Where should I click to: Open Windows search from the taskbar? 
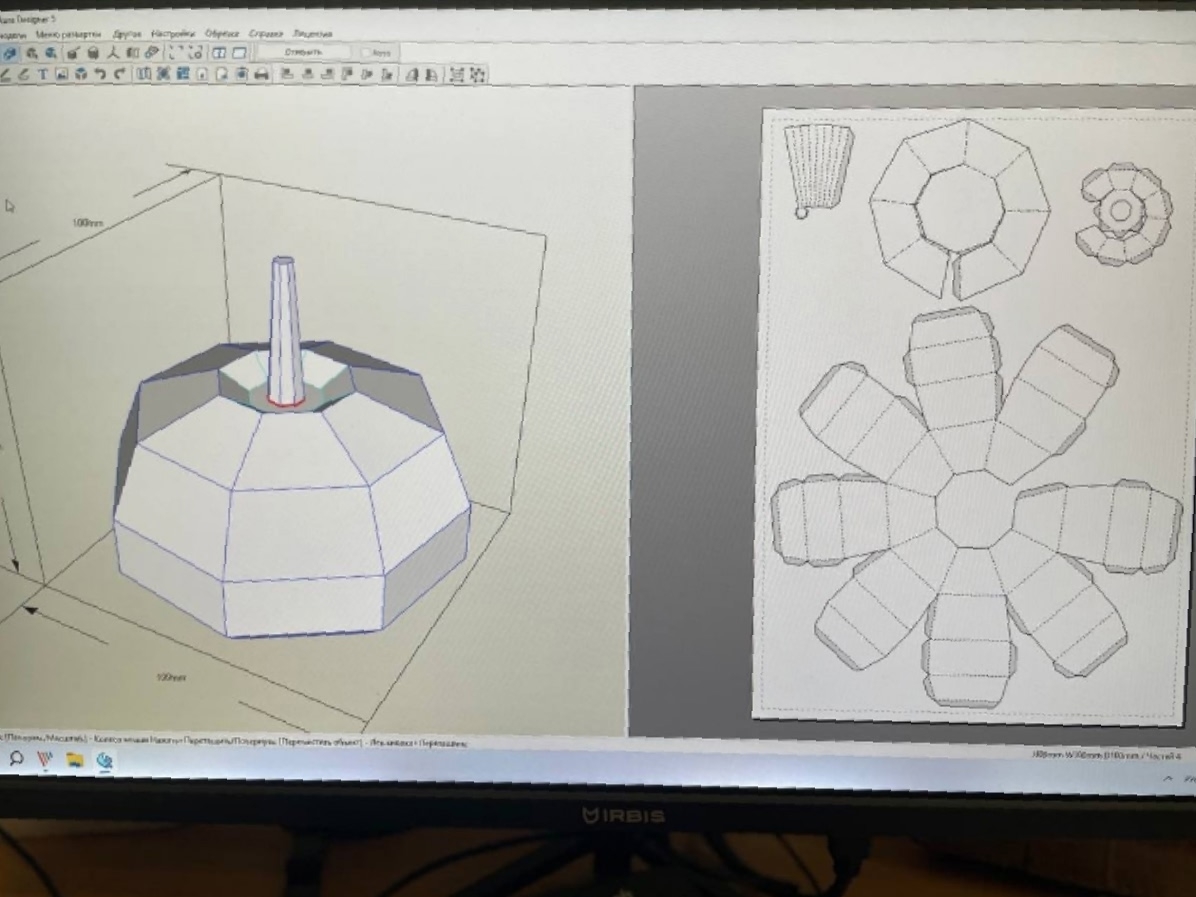tap(17, 759)
